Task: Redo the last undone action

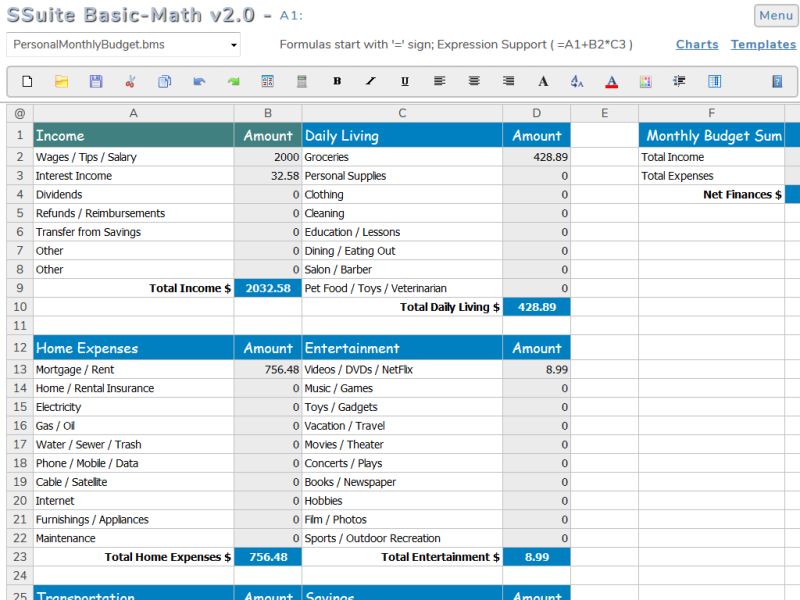Action: [232, 81]
